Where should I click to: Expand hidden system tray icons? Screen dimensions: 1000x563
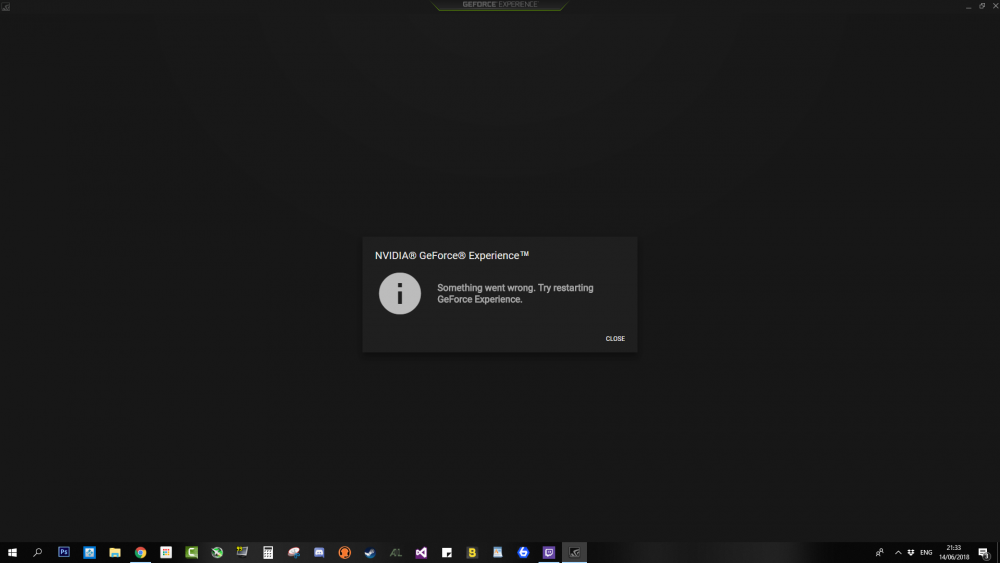(898, 552)
